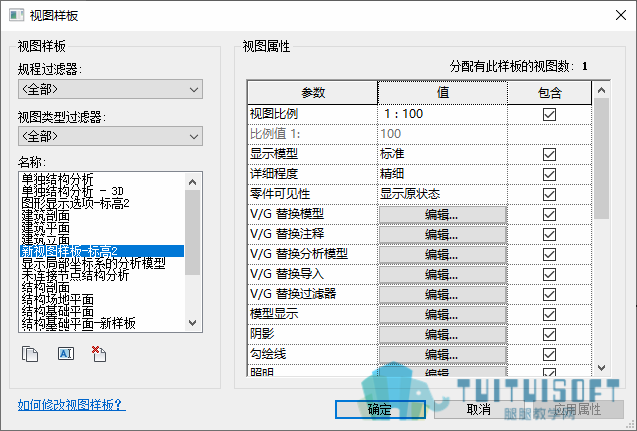The image size is (637, 431).
Task: Click 编辑 button for 勾绘线
Action: 442,355
